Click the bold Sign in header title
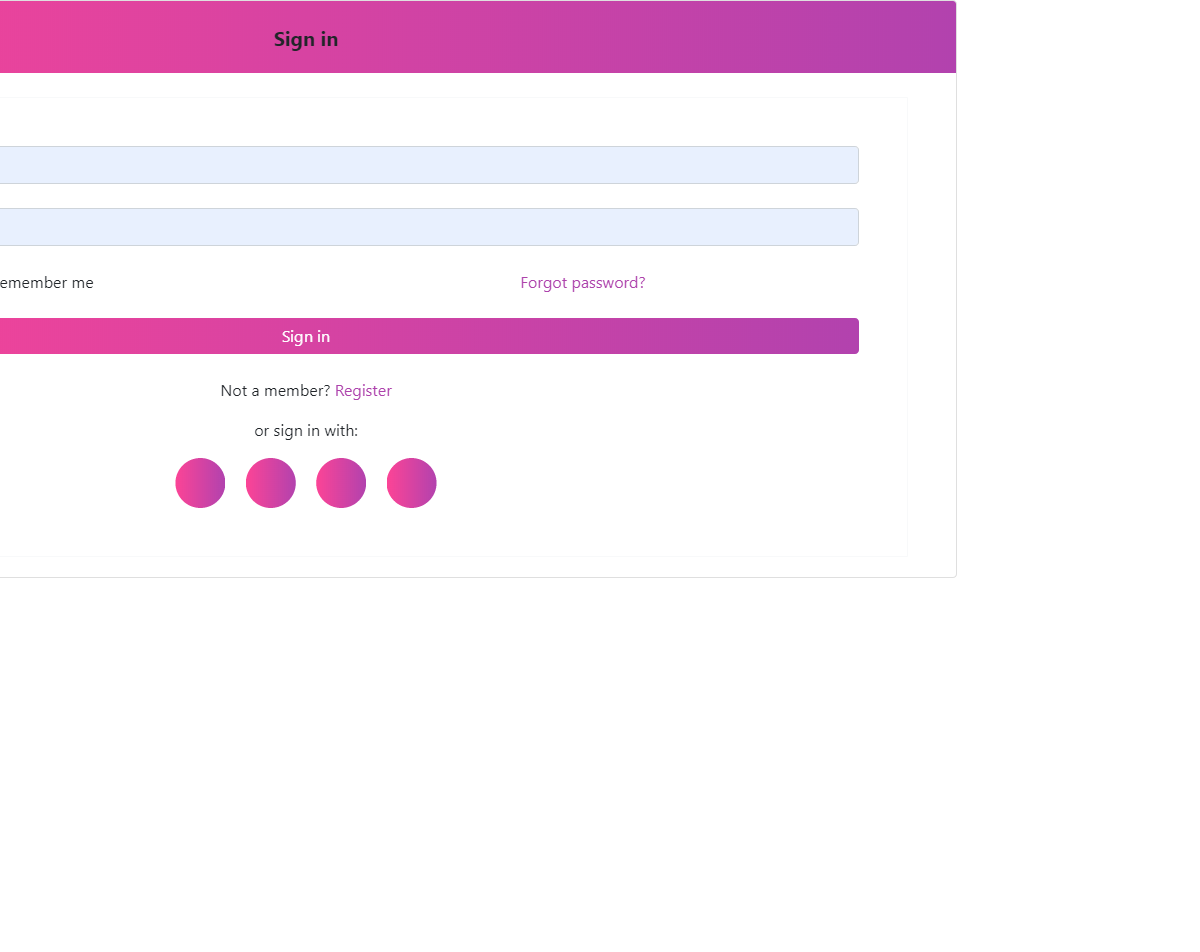1200x952 pixels. click(x=306, y=39)
